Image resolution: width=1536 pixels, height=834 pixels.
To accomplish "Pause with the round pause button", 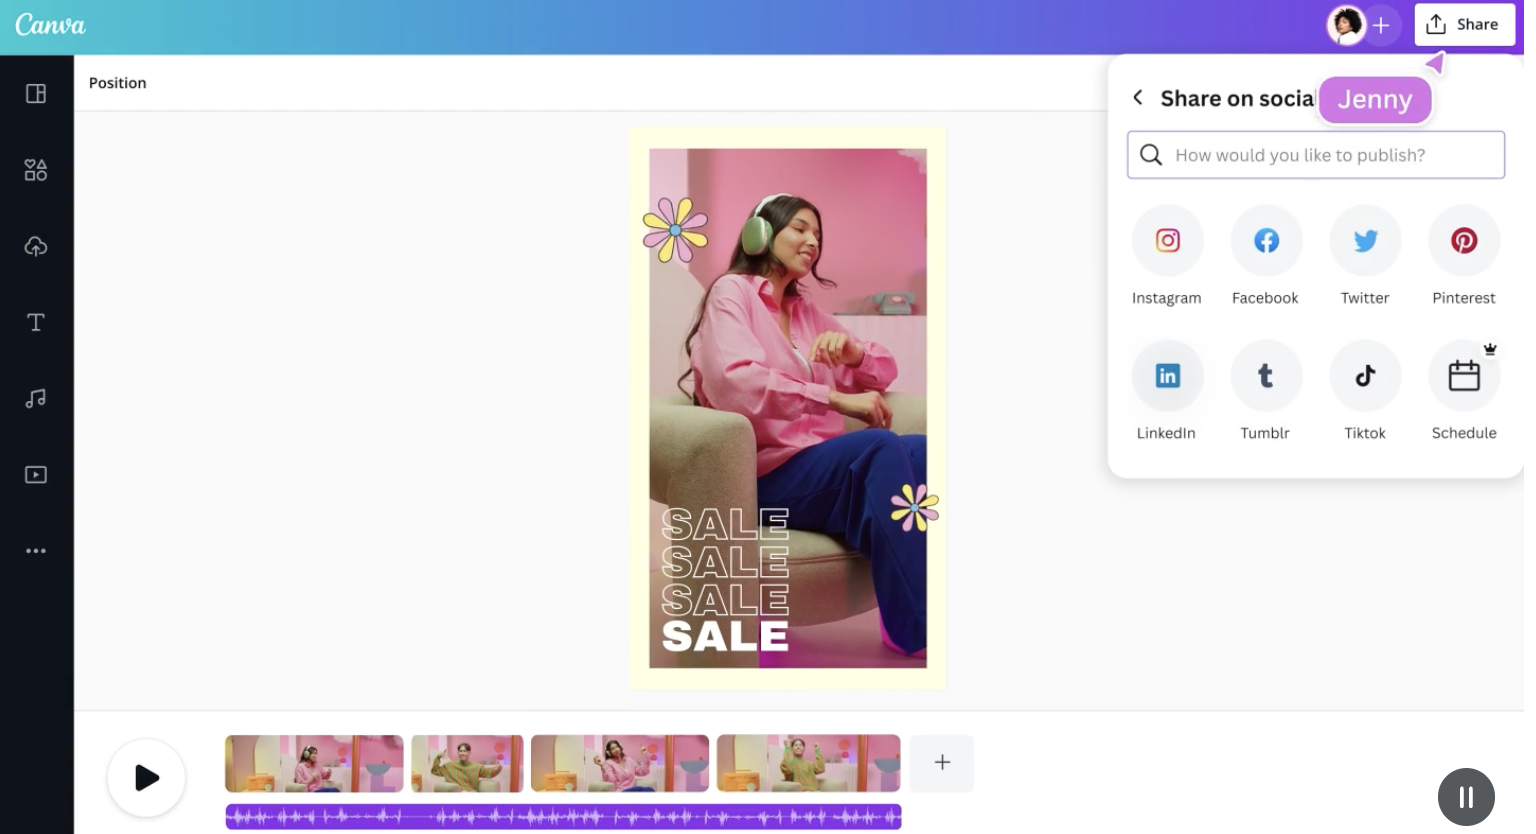I will [1466, 797].
